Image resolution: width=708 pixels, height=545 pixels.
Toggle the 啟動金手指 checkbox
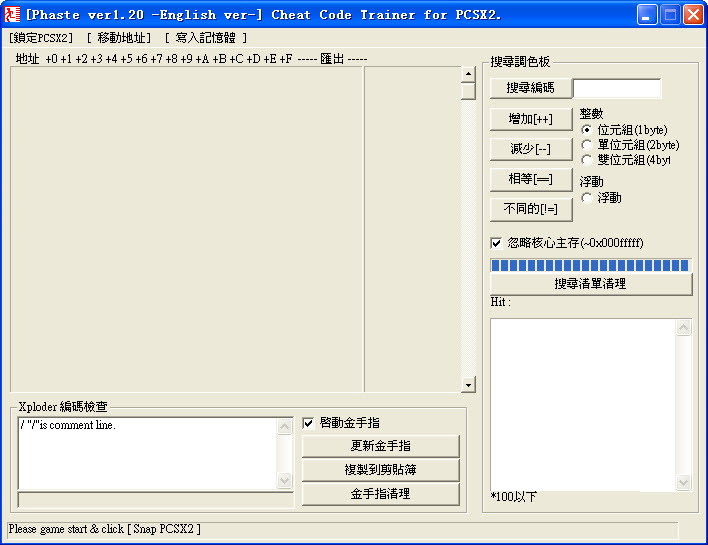pos(308,423)
